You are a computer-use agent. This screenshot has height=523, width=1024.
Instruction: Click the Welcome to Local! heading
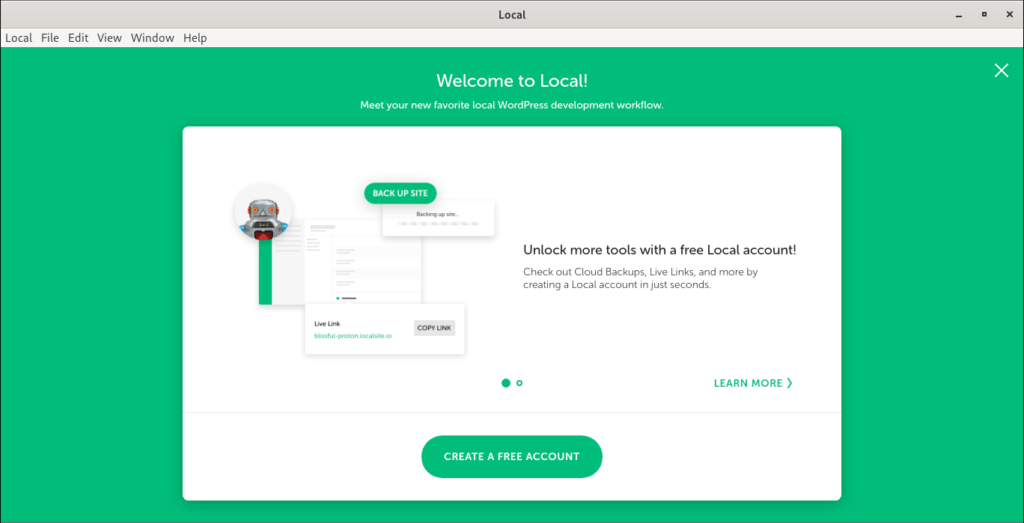[x=512, y=81]
